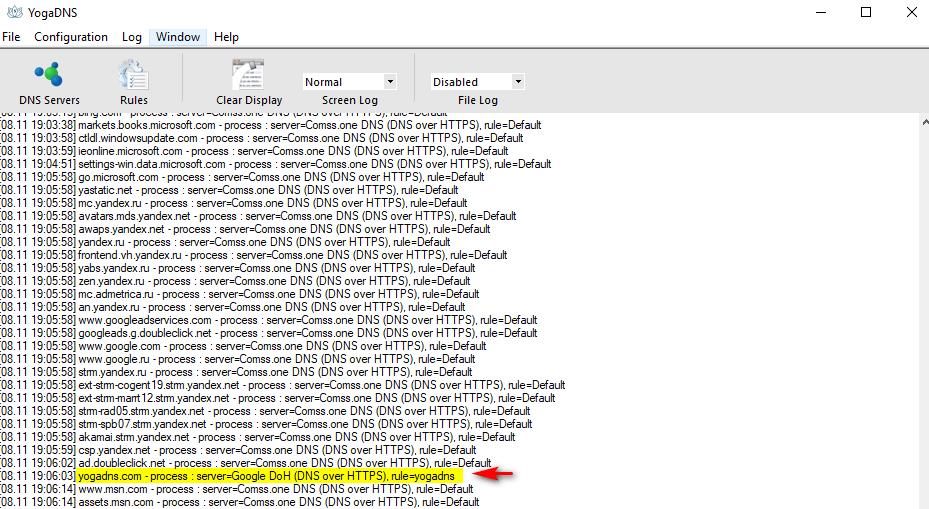Screen dimensions: 929x509
Task: Click the log scrollbar up arrow
Action: pos(925,122)
